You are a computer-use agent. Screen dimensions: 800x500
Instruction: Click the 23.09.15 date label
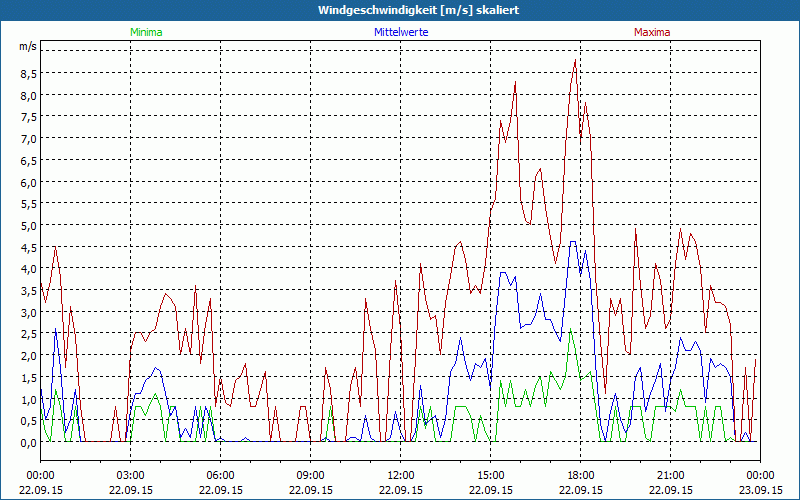coord(760,490)
